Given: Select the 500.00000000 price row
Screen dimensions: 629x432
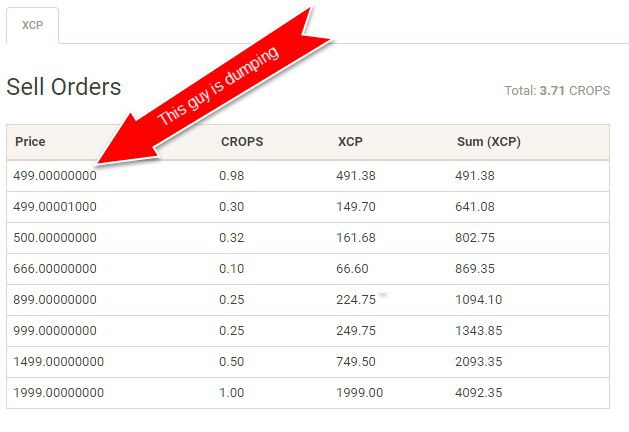Looking at the screenshot, I should [x=308, y=238].
